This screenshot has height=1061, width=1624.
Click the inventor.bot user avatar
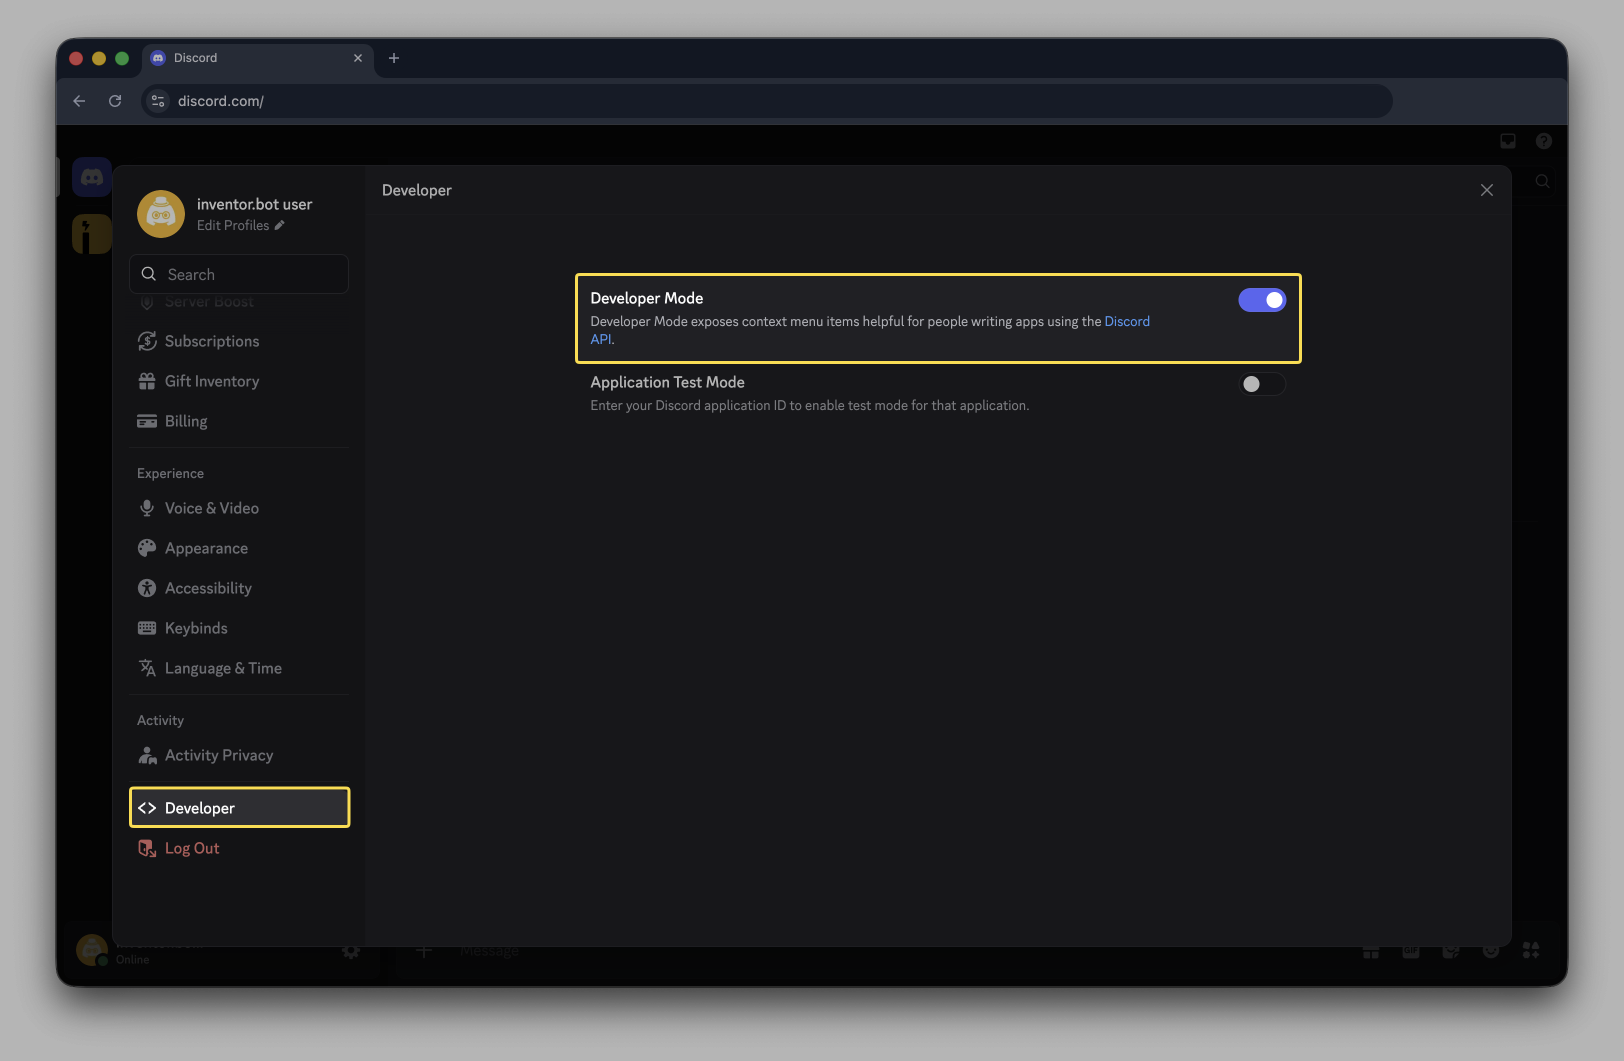click(161, 214)
